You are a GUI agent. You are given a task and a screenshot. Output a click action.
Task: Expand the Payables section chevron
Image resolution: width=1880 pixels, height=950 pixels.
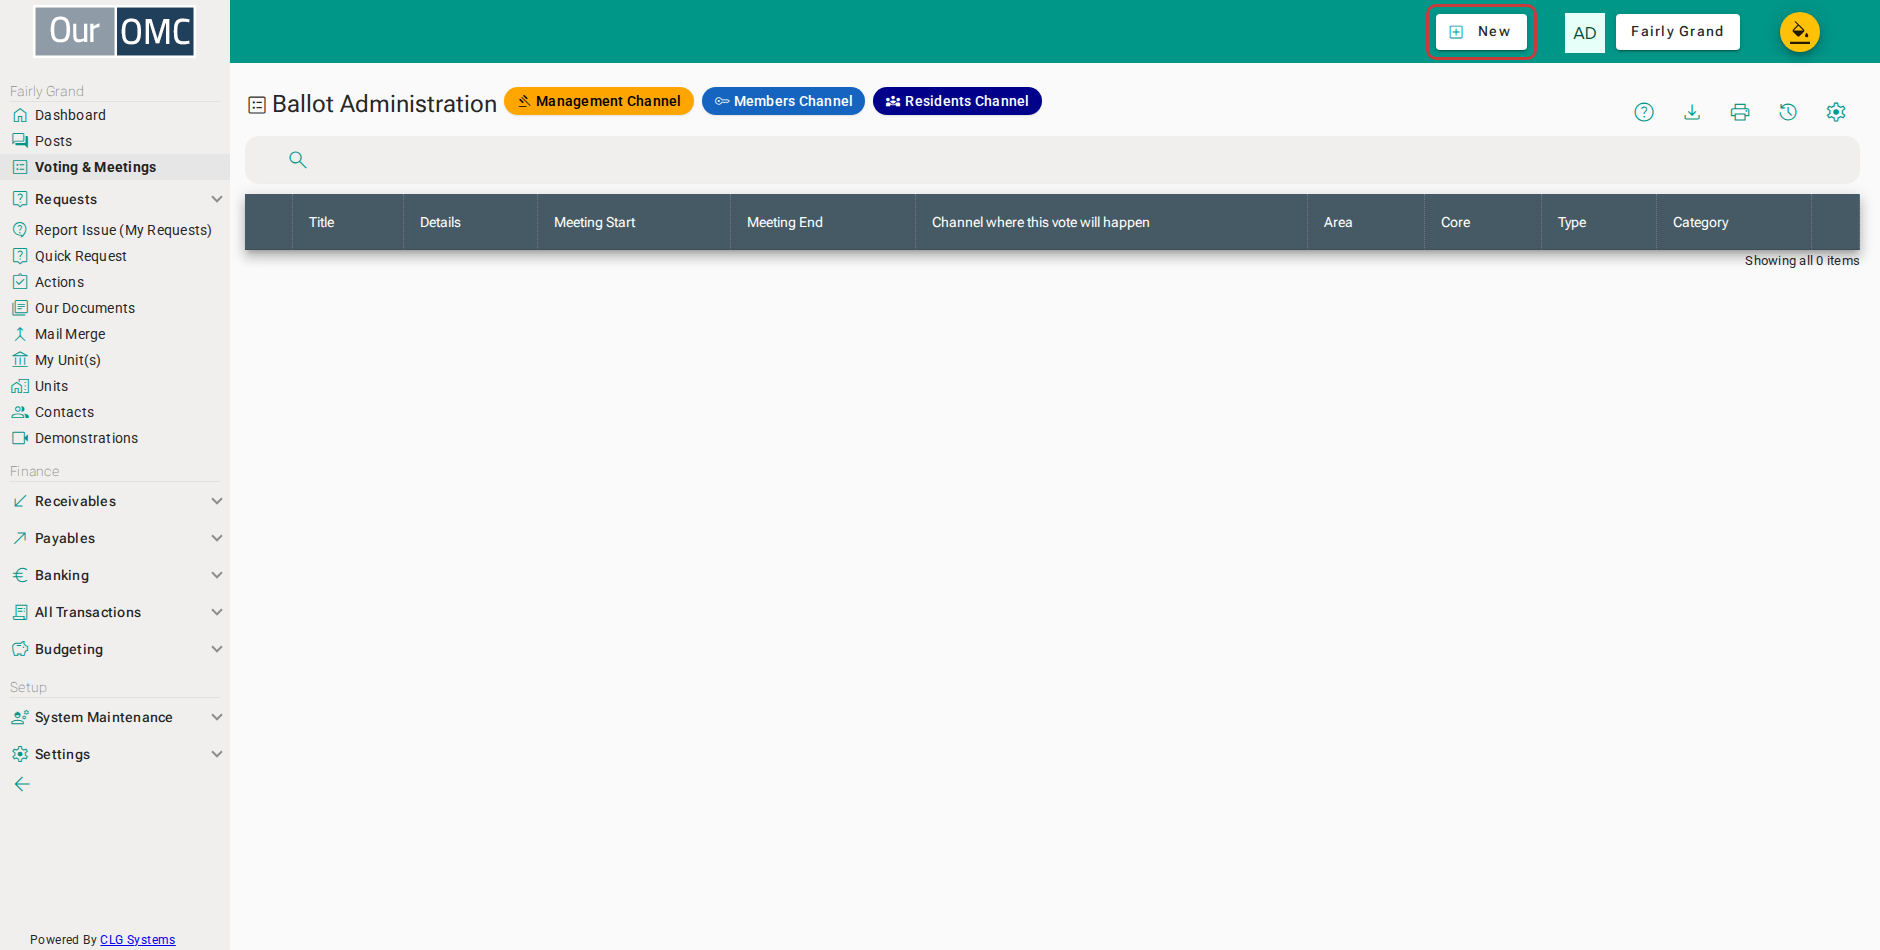tap(217, 538)
